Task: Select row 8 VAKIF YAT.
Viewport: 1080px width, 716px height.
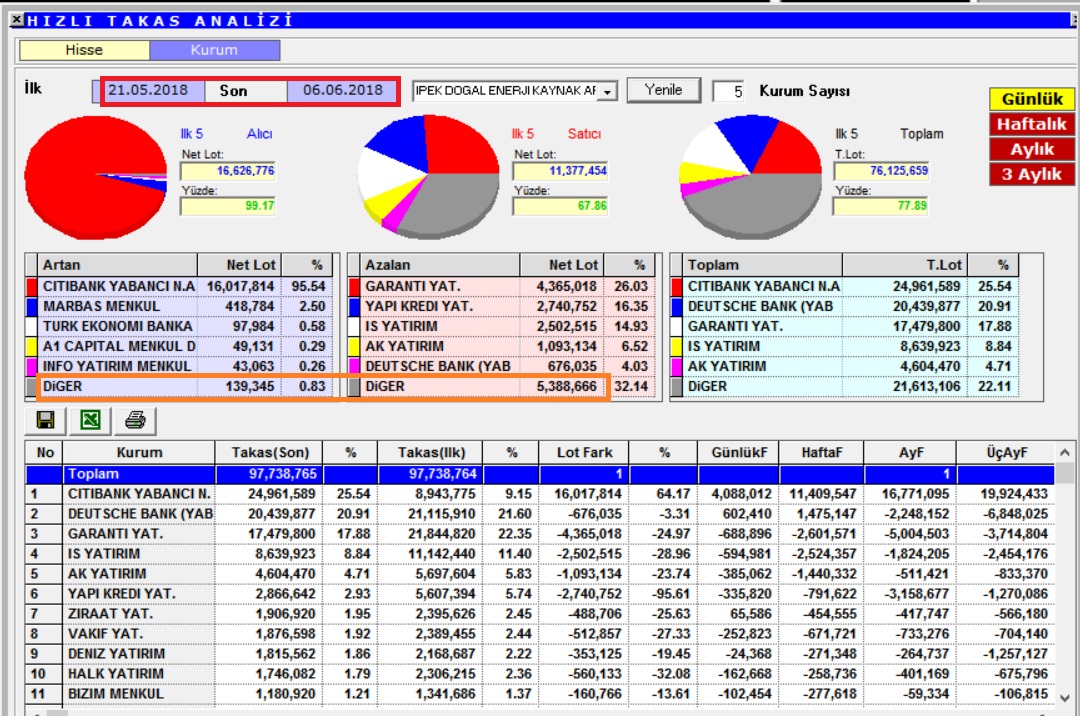Action: (x=540, y=633)
